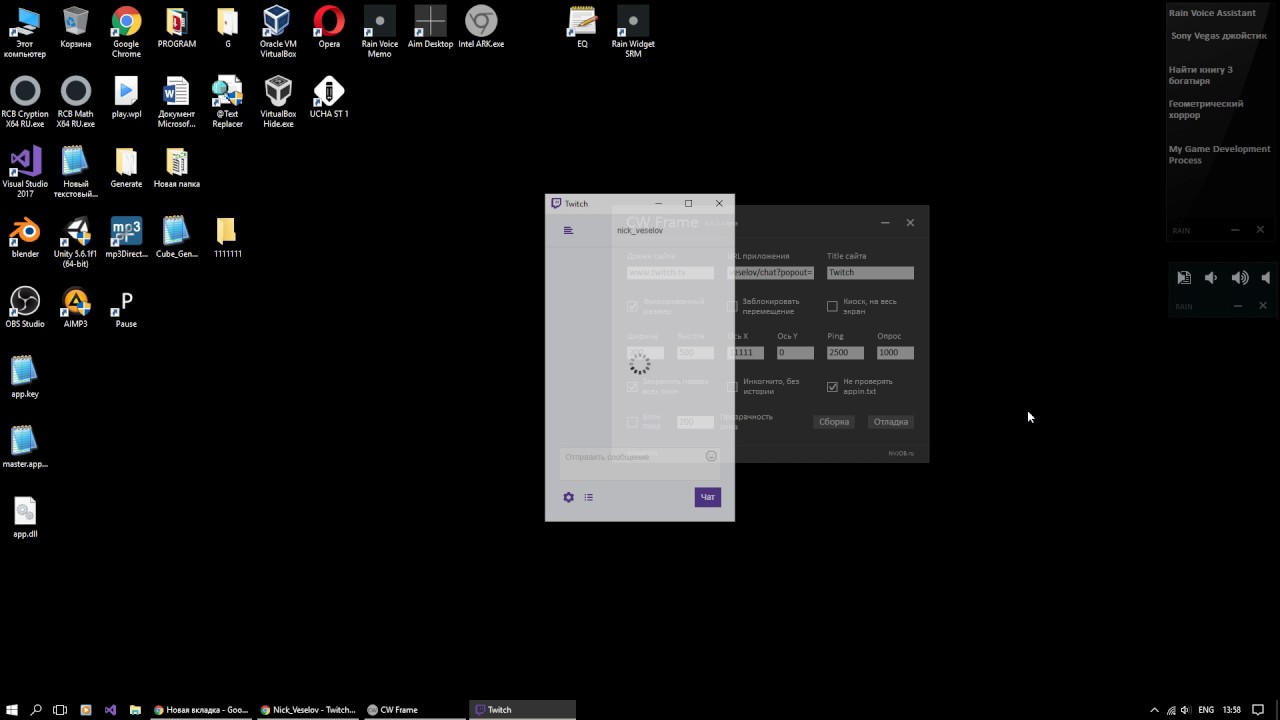Viewport: 1280px width, 720px height.
Task: Open Aim Desktop shortcut icon
Action: click(x=431, y=27)
